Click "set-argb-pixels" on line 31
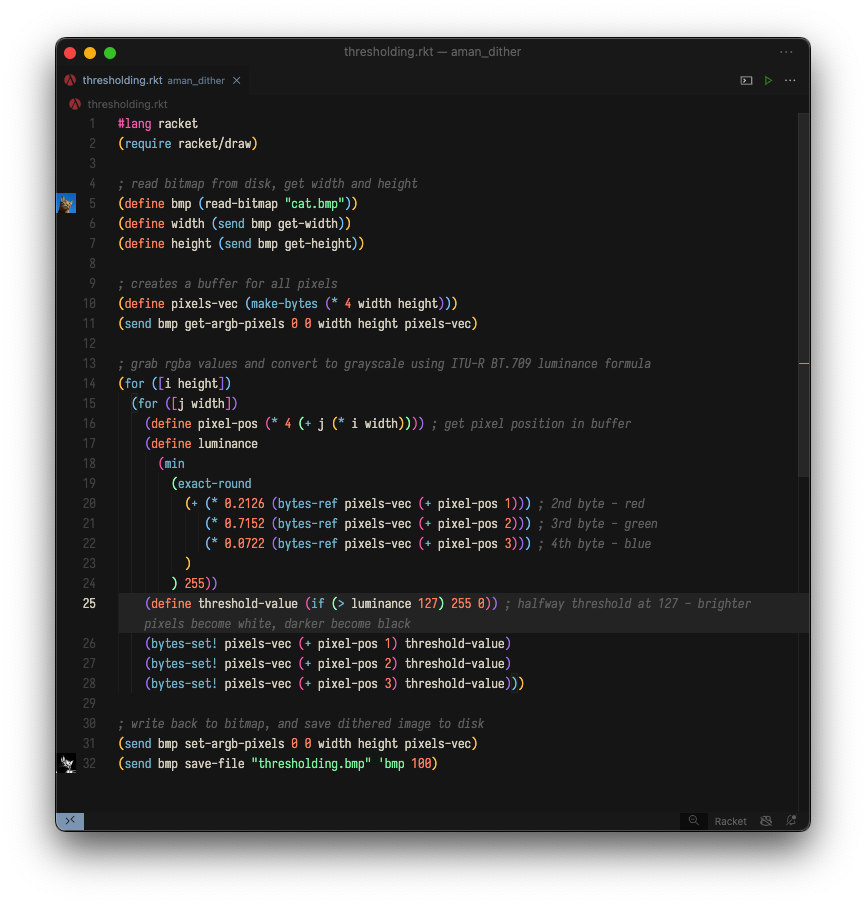Image resolution: width=866 pixels, height=905 pixels. [x=234, y=744]
